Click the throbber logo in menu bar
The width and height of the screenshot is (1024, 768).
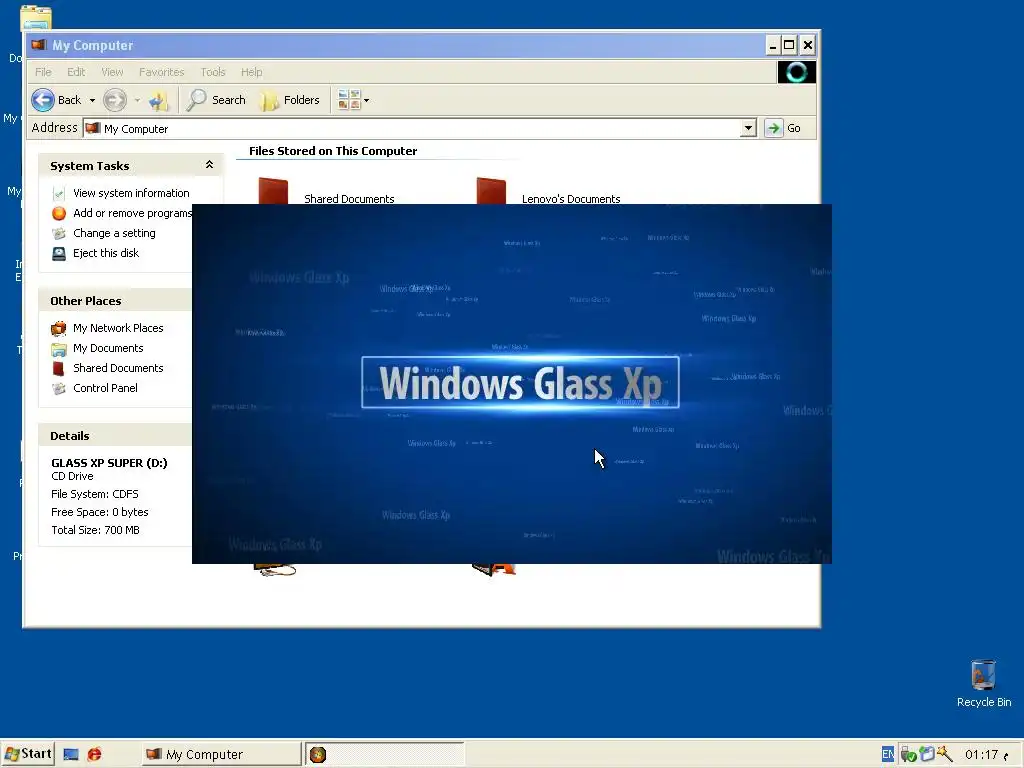click(x=797, y=72)
